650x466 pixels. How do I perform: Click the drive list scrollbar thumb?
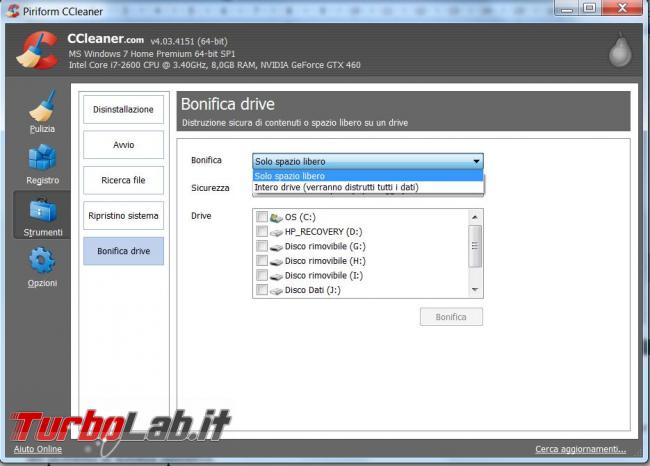[x=475, y=246]
